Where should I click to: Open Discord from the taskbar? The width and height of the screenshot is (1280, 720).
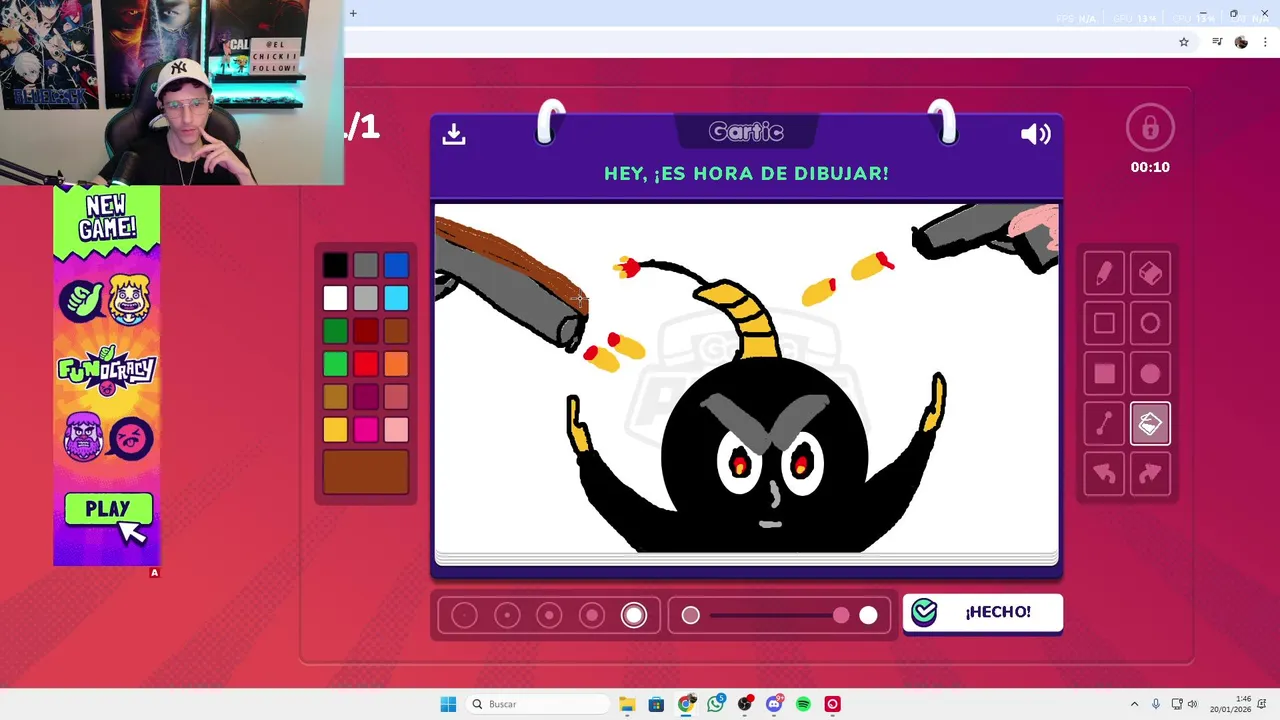[x=774, y=704]
